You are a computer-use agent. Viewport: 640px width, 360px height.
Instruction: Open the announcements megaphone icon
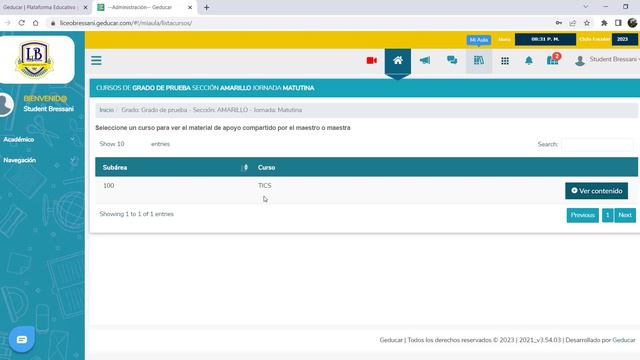coord(424,60)
